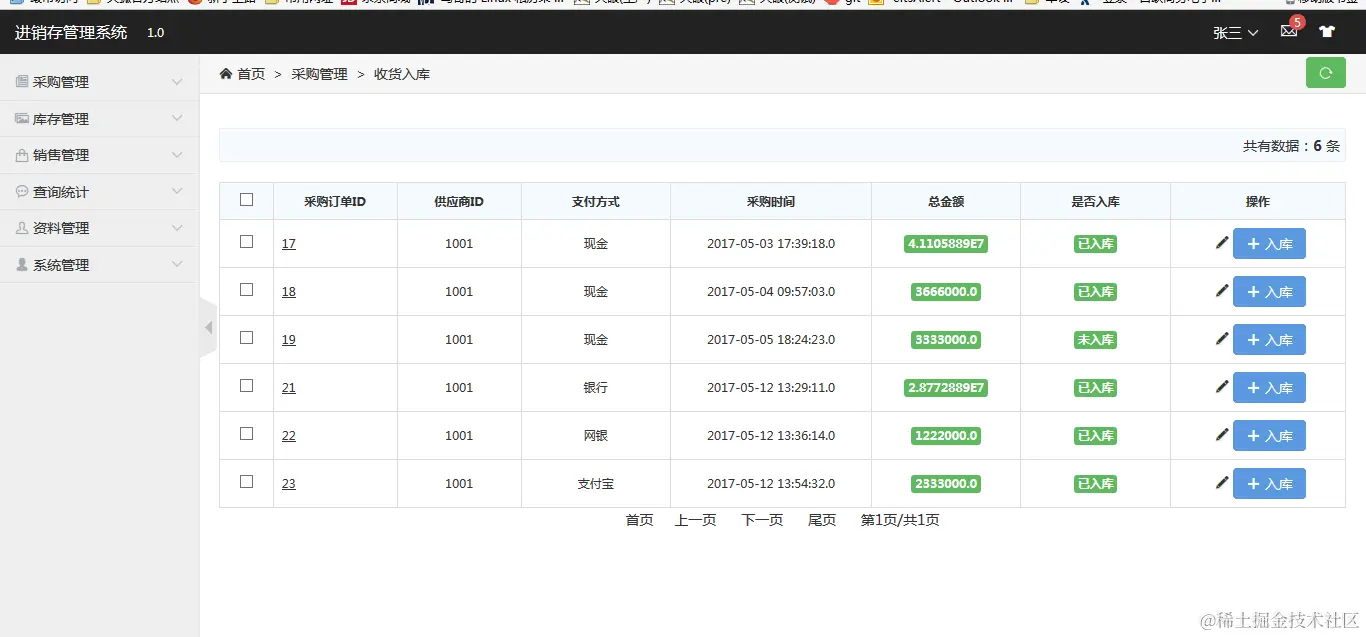This screenshot has height=637, width=1366.
Task: Click the 未入库 status badge for order 19
Action: pyautogui.click(x=1095, y=340)
